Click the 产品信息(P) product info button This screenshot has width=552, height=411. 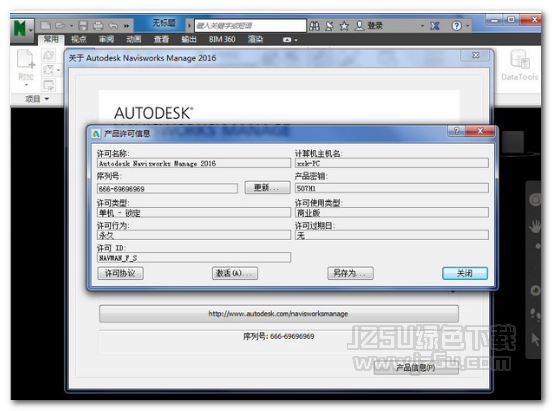click(x=416, y=368)
